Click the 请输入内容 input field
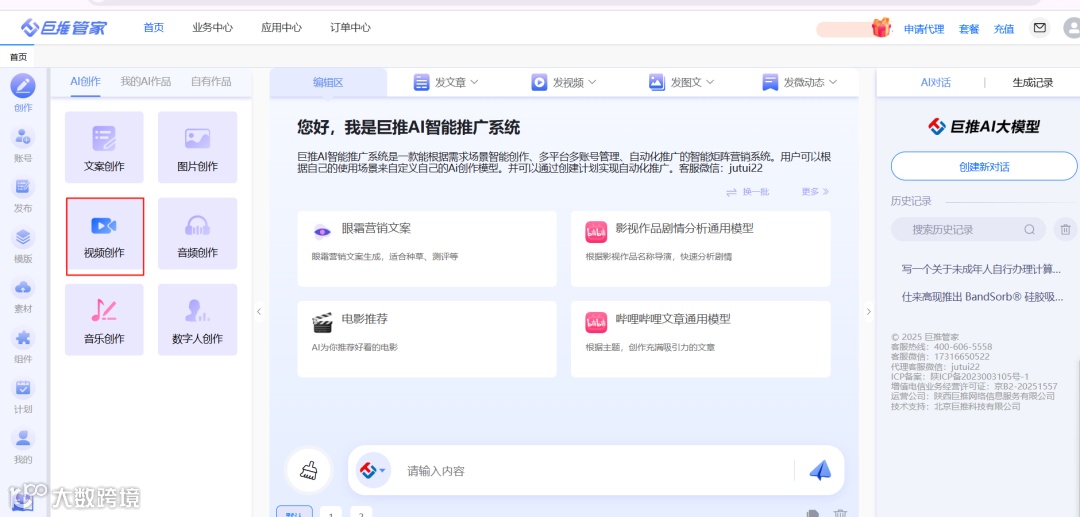This screenshot has height=517, width=1080. (596, 471)
